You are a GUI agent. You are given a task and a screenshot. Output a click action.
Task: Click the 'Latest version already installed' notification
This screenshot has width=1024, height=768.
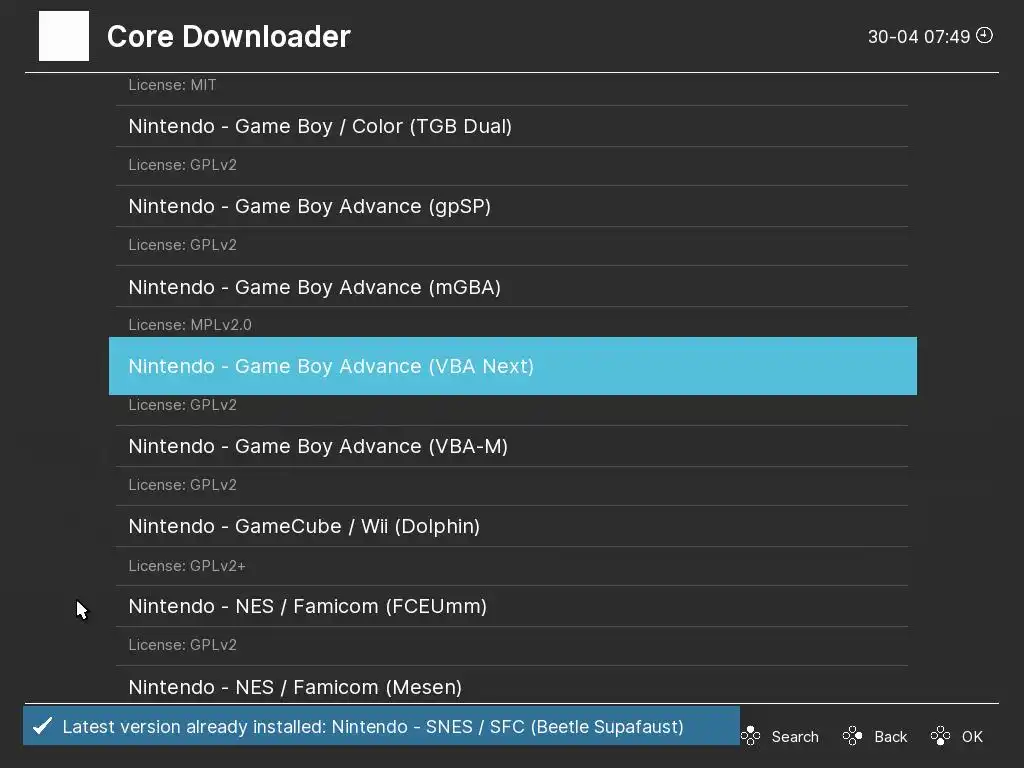[381, 726]
